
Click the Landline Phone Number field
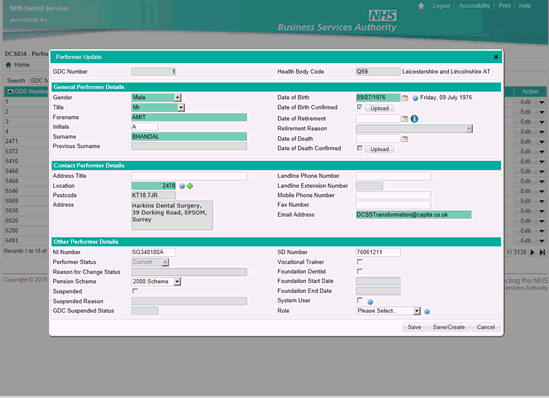point(394,176)
